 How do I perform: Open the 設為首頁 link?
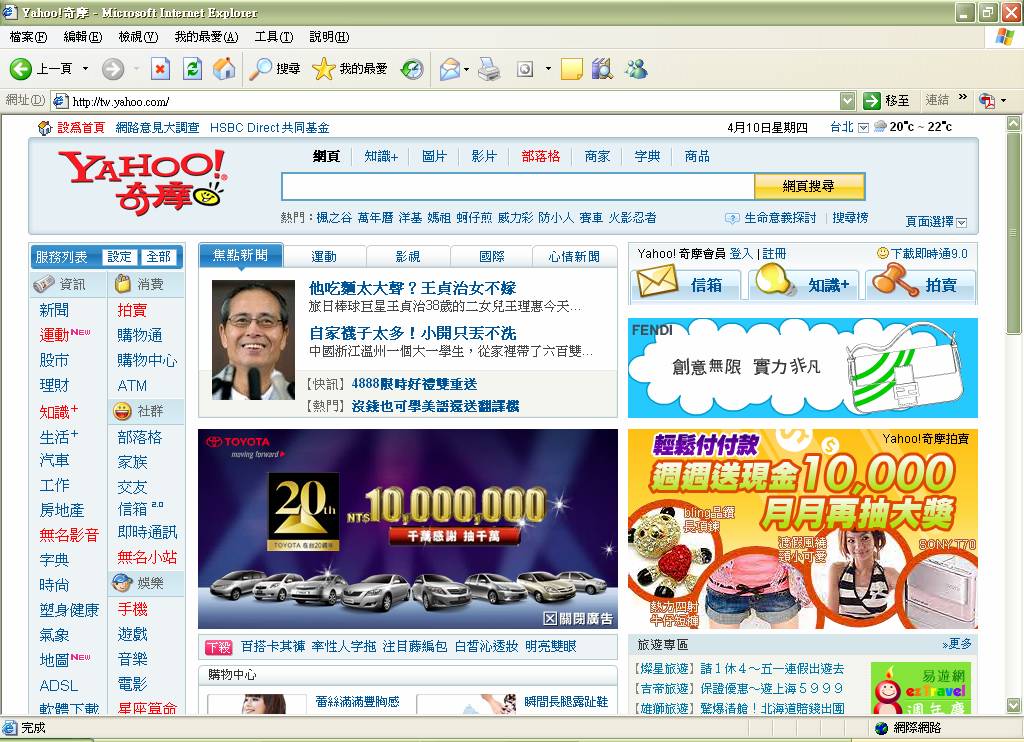[80, 127]
